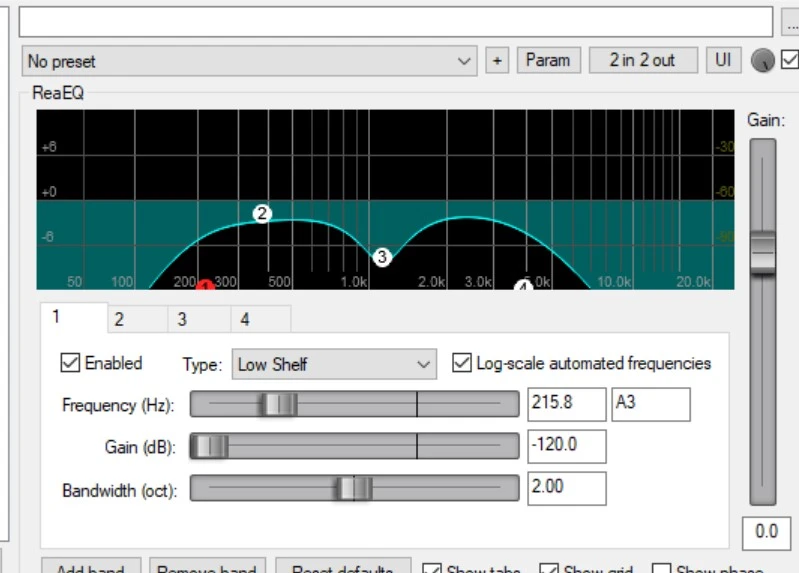Open the 2 in 2 out routing button
Viewport: 799px width, 573px height.
point(642,61)
